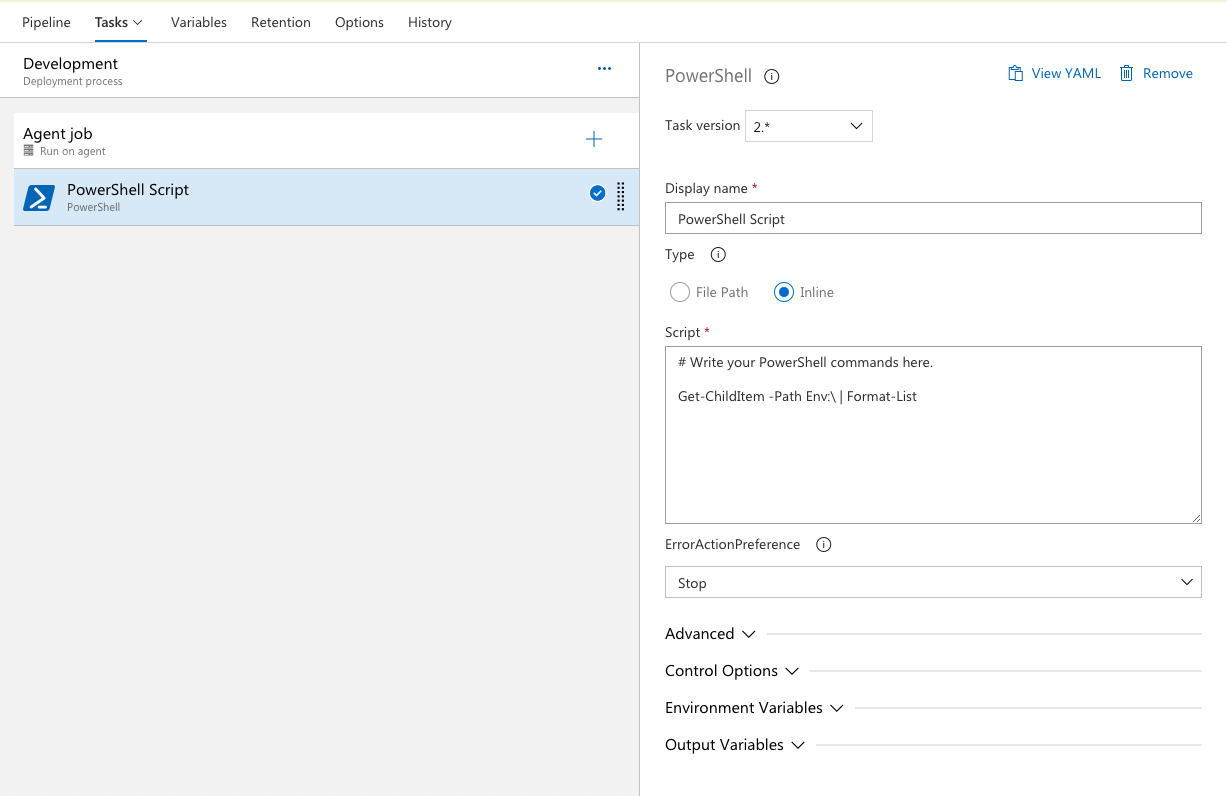Screen dimensions: 1227x796
Task: Select the File Path radio button
Action: 680,292
